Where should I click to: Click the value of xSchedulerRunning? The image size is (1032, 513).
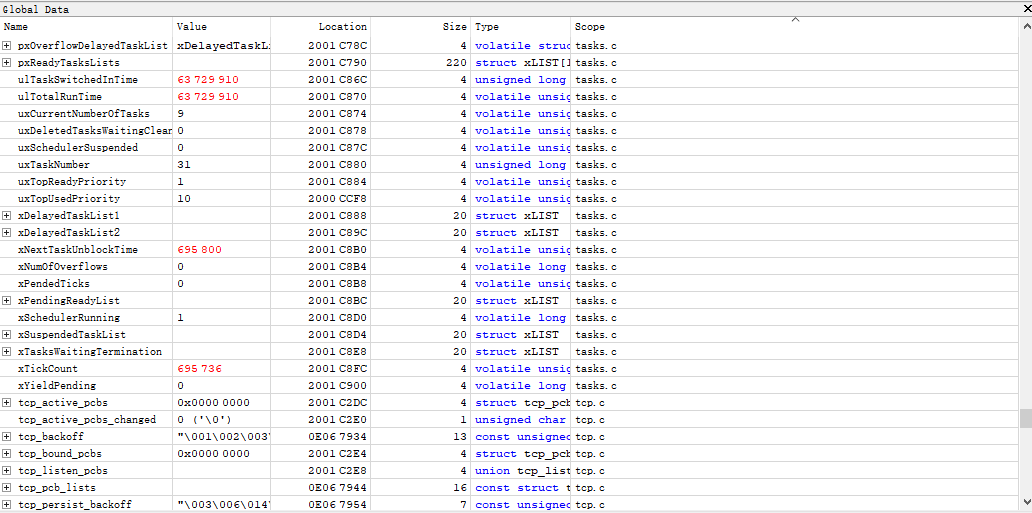(x=180, y=318)
